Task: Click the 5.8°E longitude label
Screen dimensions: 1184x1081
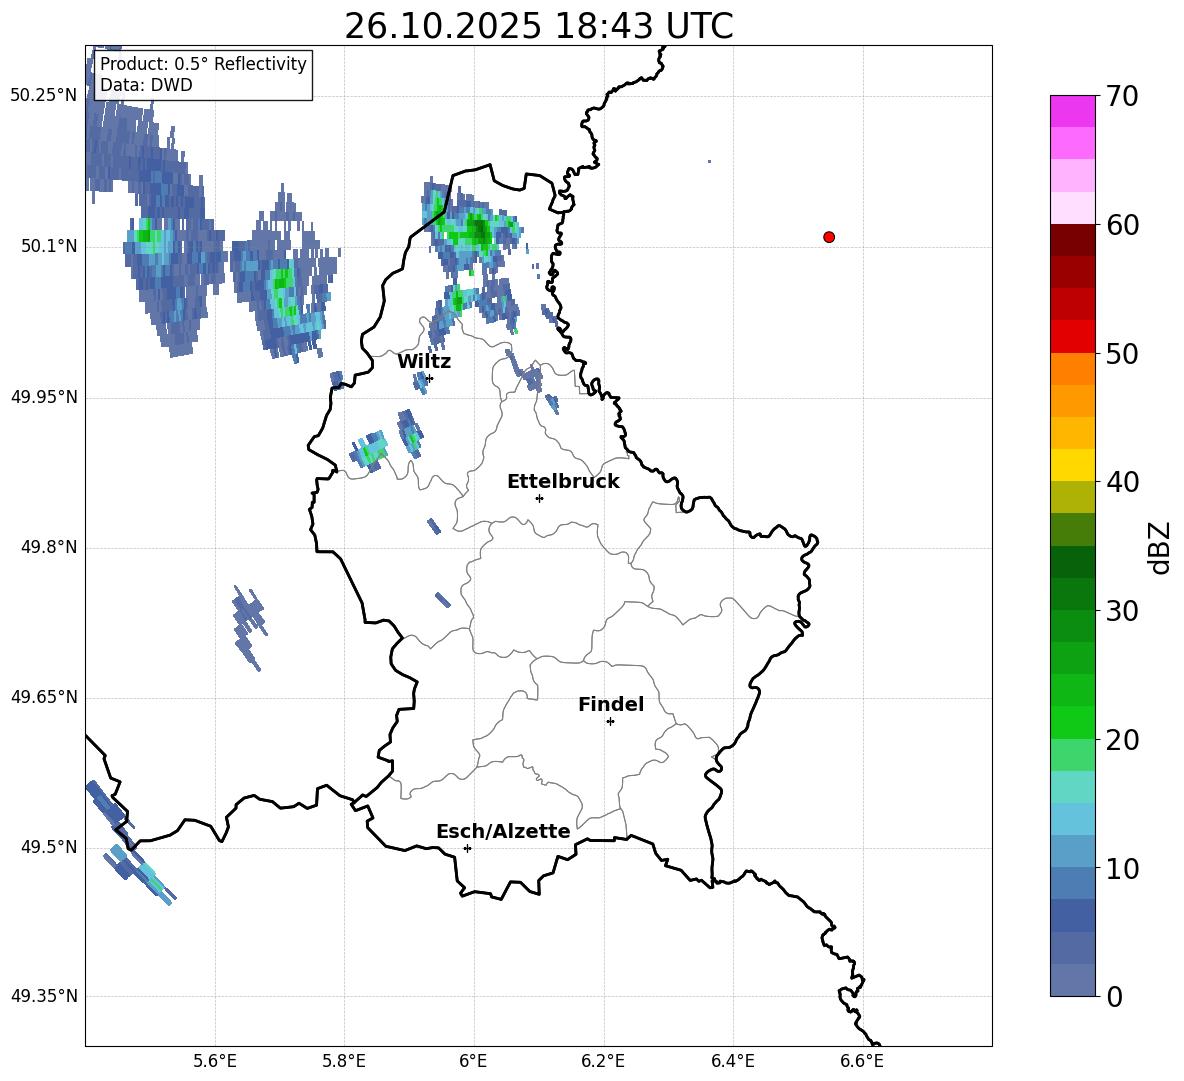Action: (x=344, y=1061)
